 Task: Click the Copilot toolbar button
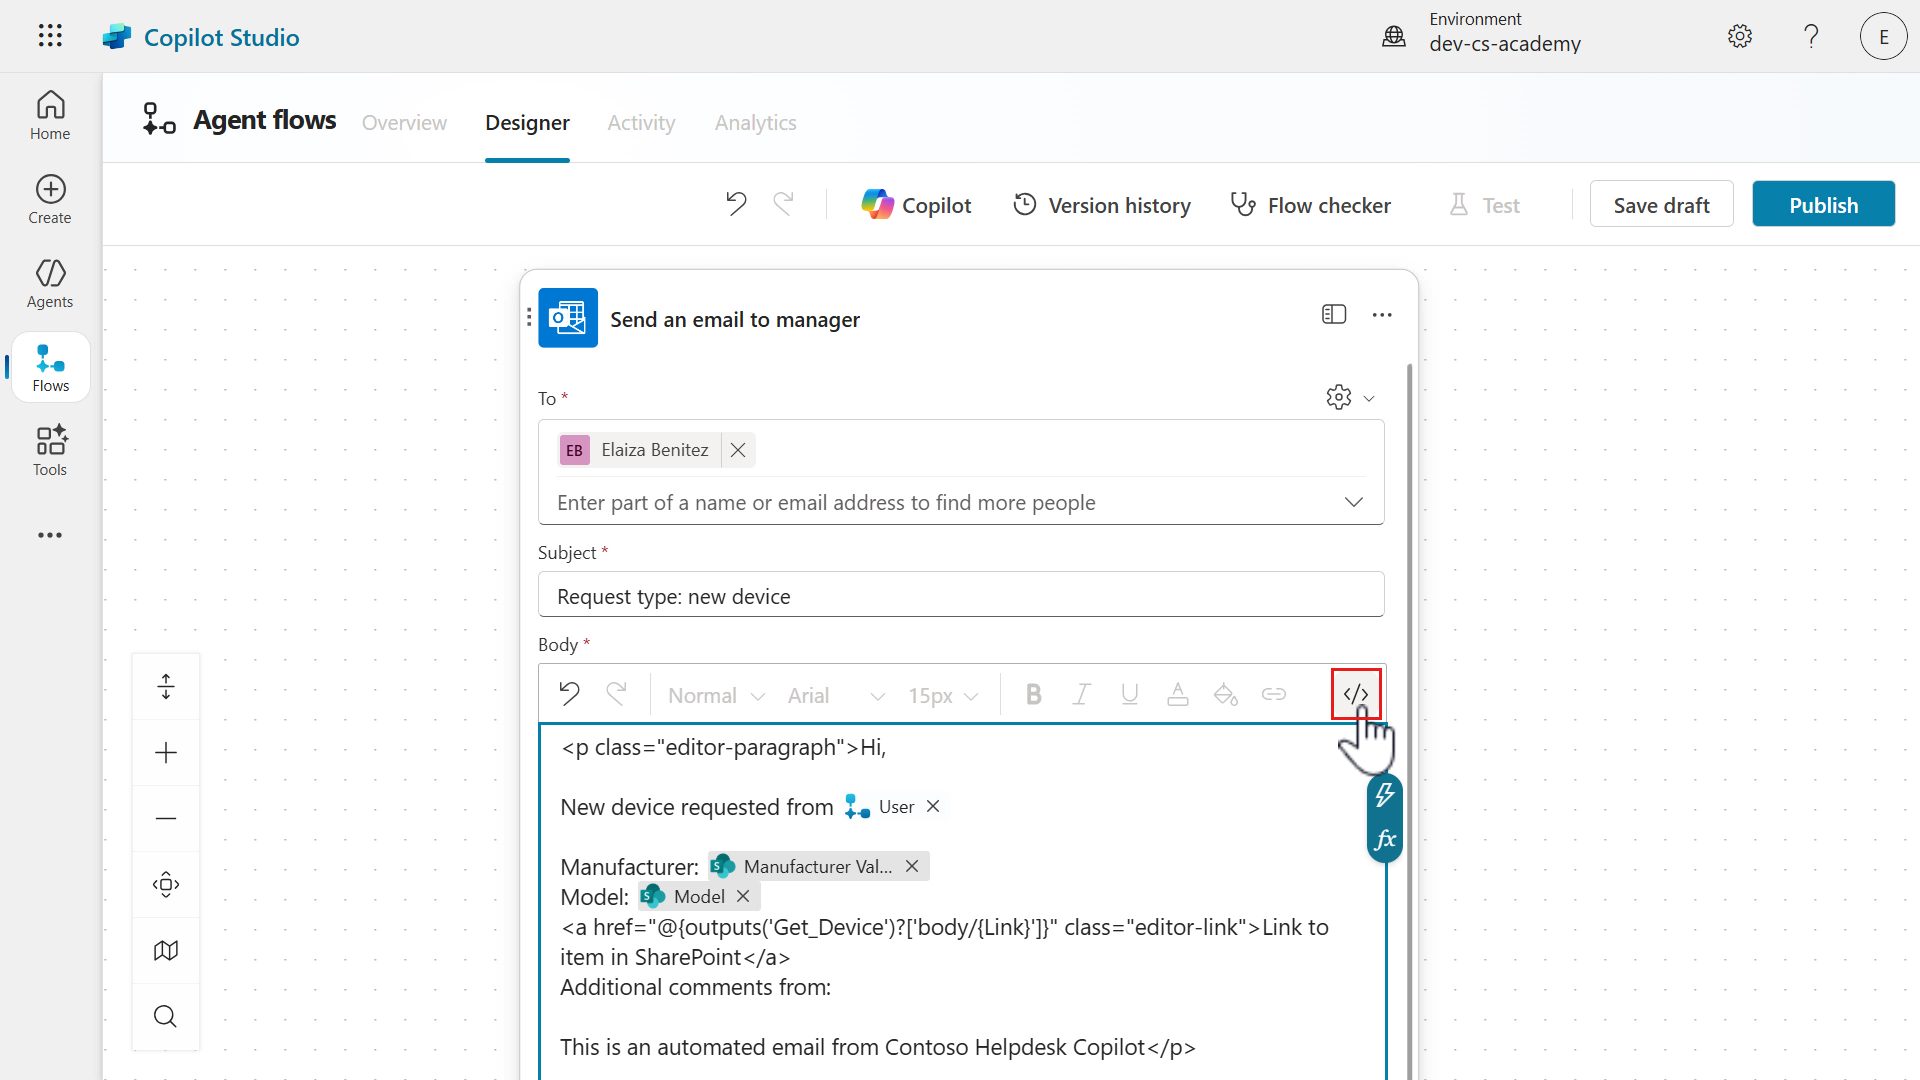coord(916,205)
